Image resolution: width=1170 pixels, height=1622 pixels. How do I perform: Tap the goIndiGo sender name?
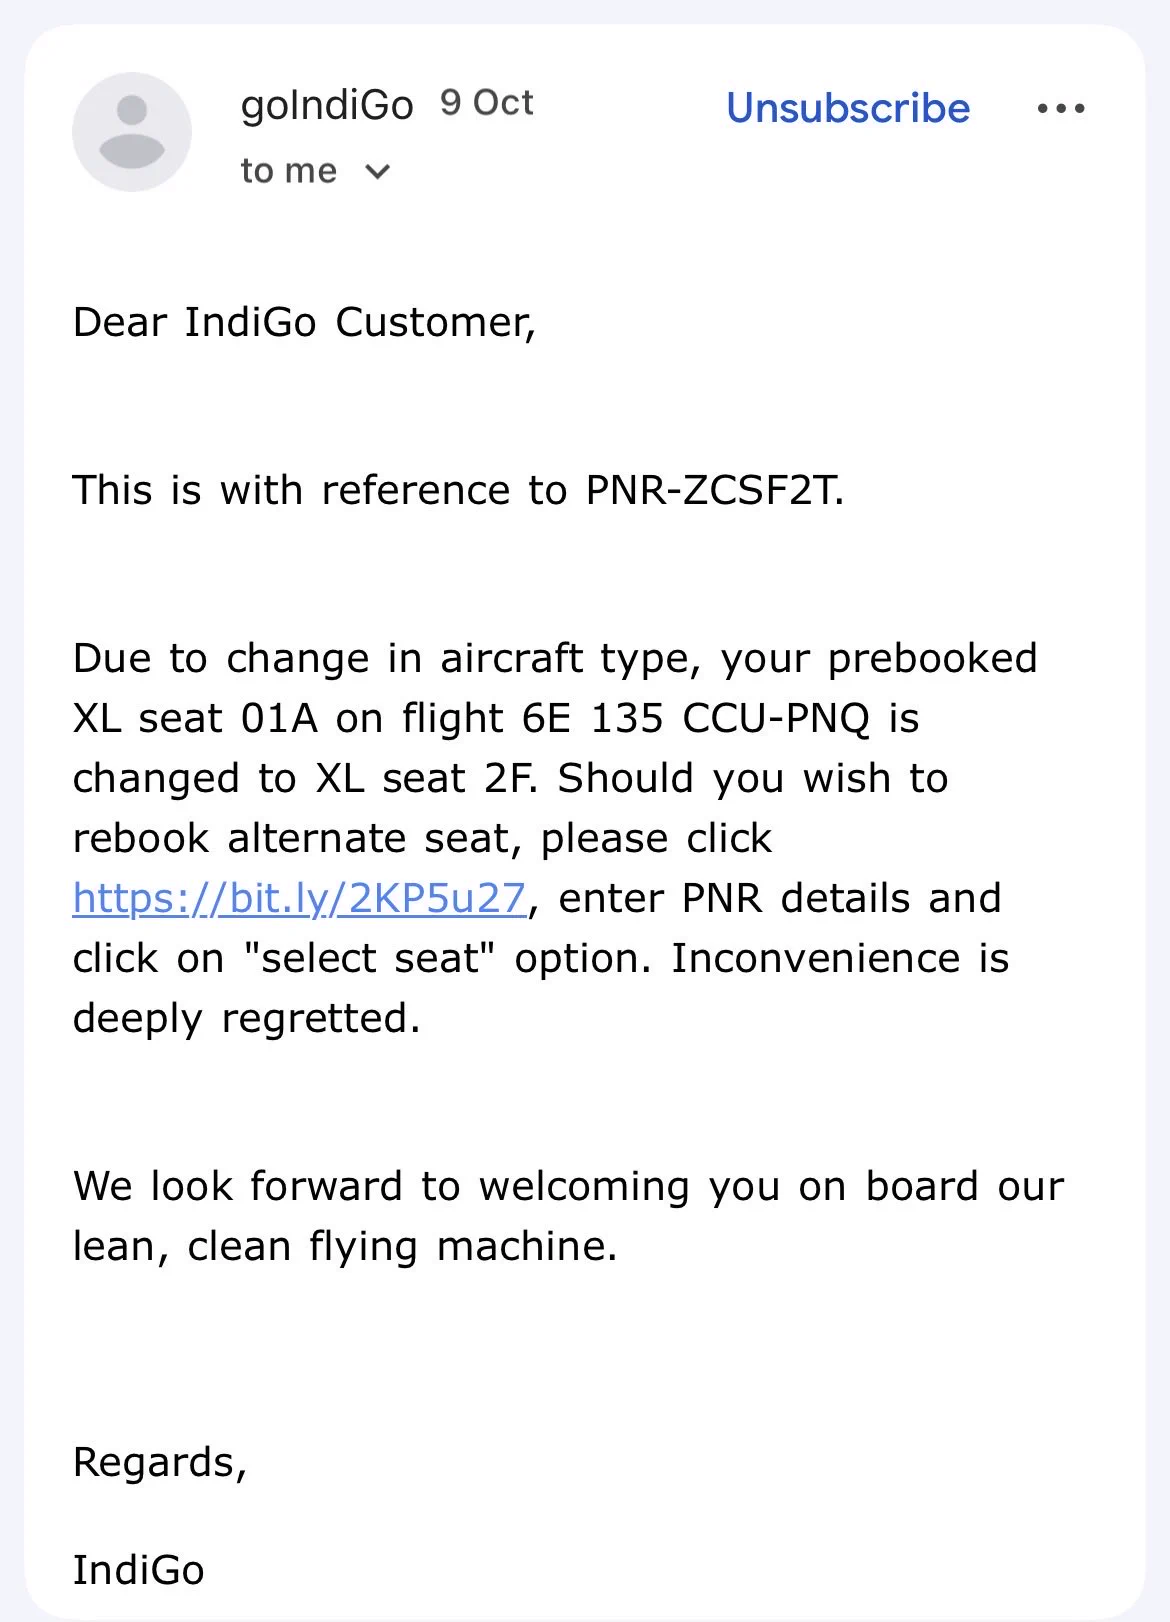[327, 105]
